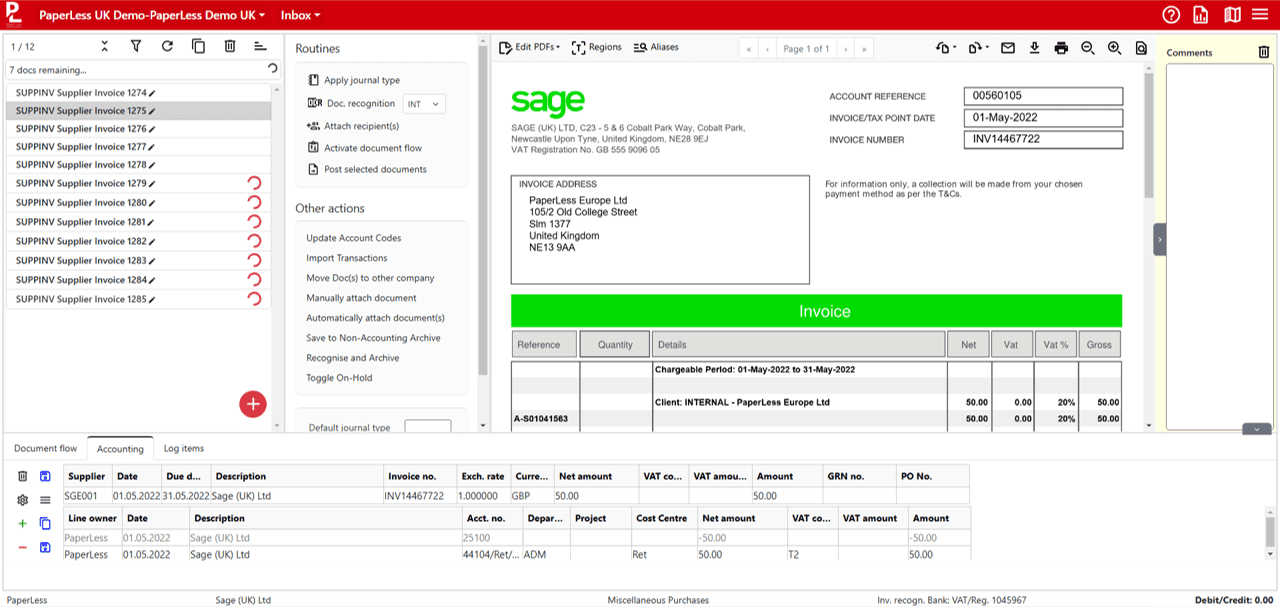
Task: Open the reports chart icon in header
Action: [x=1201, y=15]
